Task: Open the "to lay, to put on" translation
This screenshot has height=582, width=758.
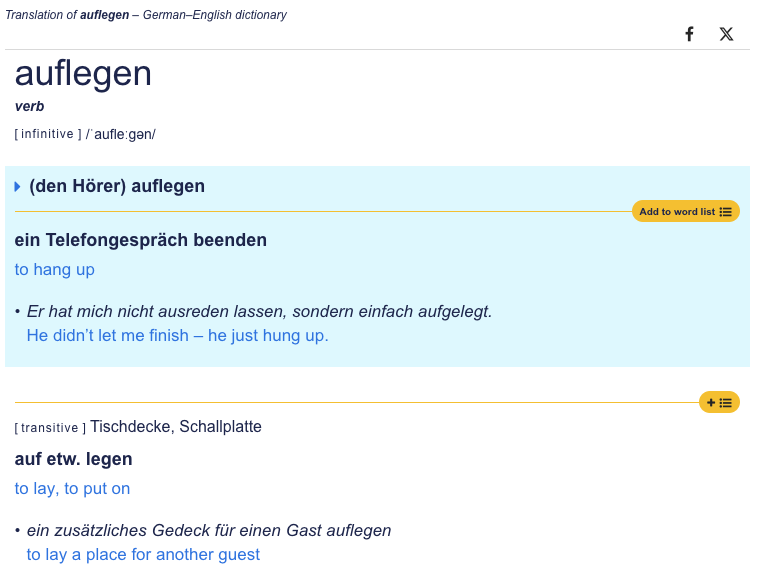Action: click(x=72, y=488)
